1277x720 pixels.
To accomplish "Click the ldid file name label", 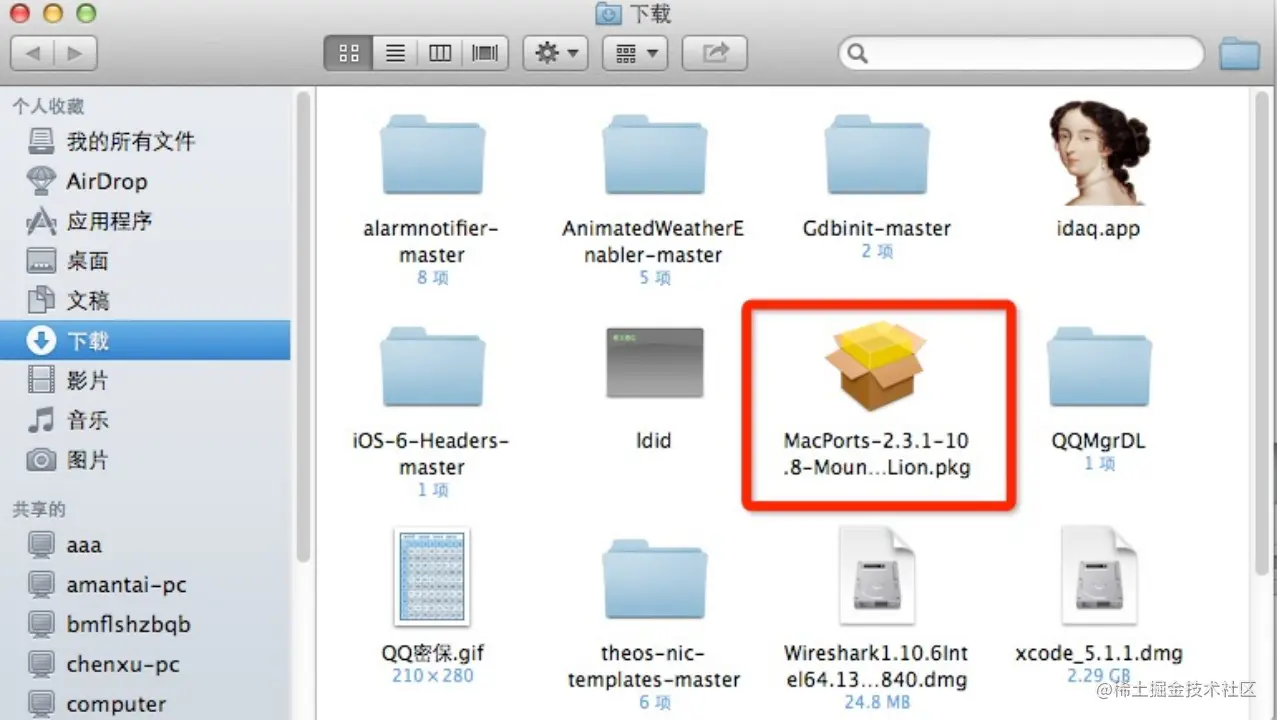I will 654,441.
